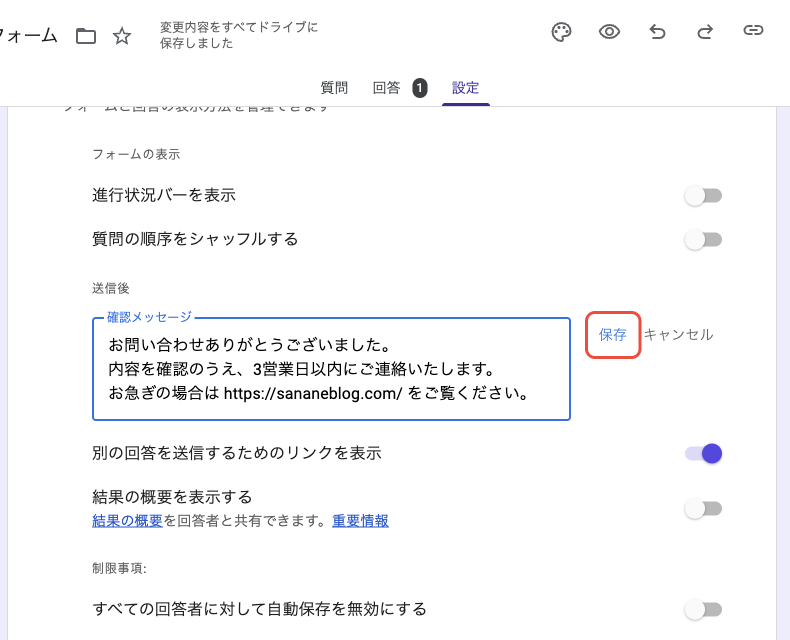Toggle すべての回答者に対して自動保存を無効にする
The height and width of the screenshot is (640, 790).
[703, 610]
